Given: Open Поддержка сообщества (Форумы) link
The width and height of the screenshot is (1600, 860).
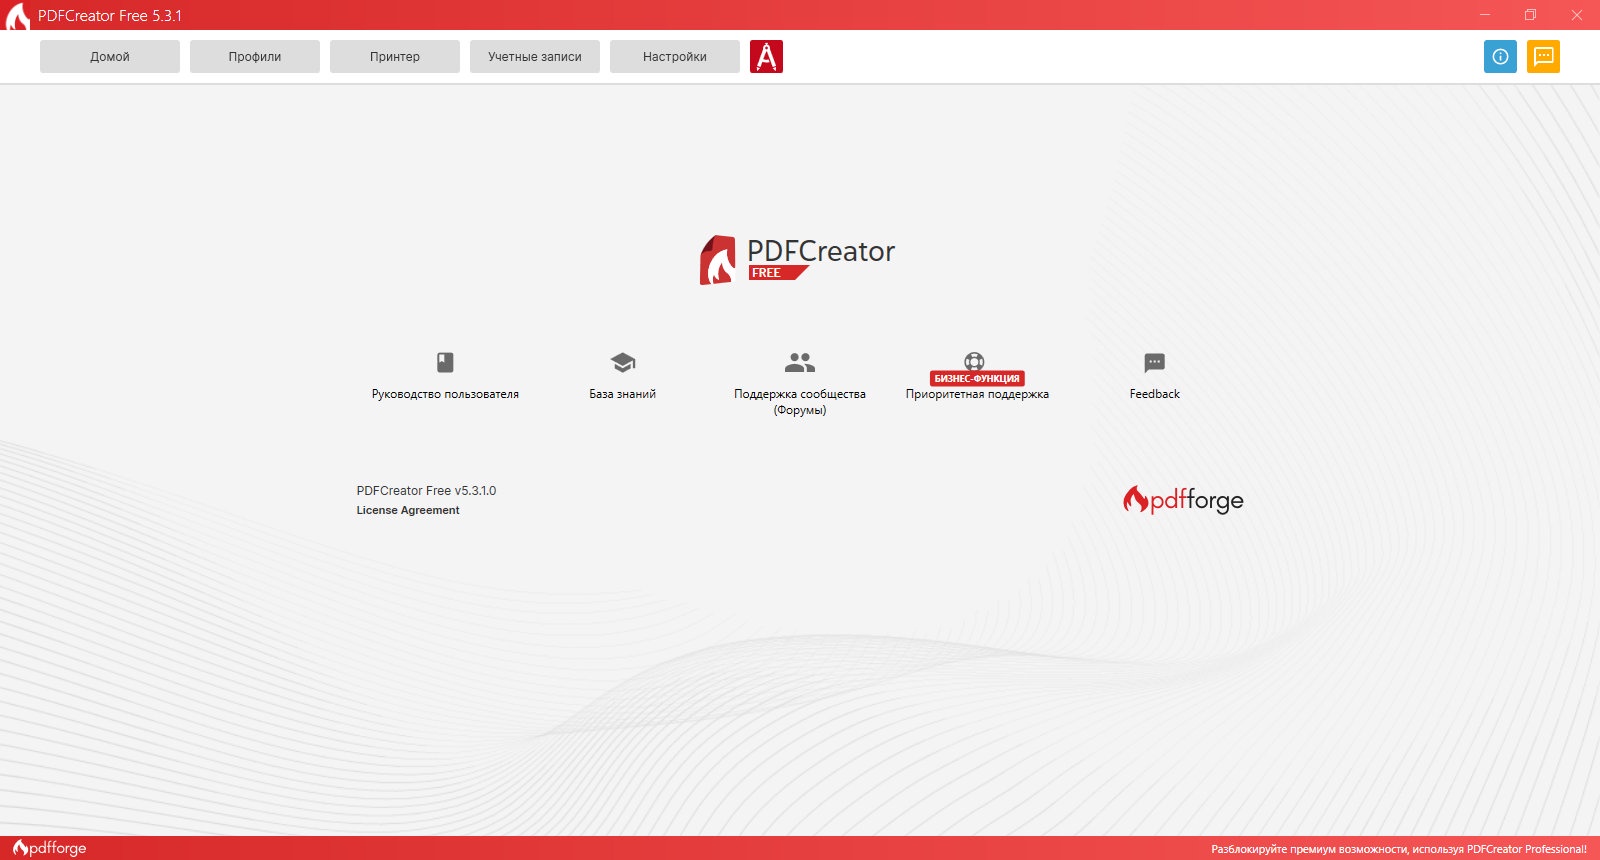Looking at the screenshot, I should [x=800, y=402].
